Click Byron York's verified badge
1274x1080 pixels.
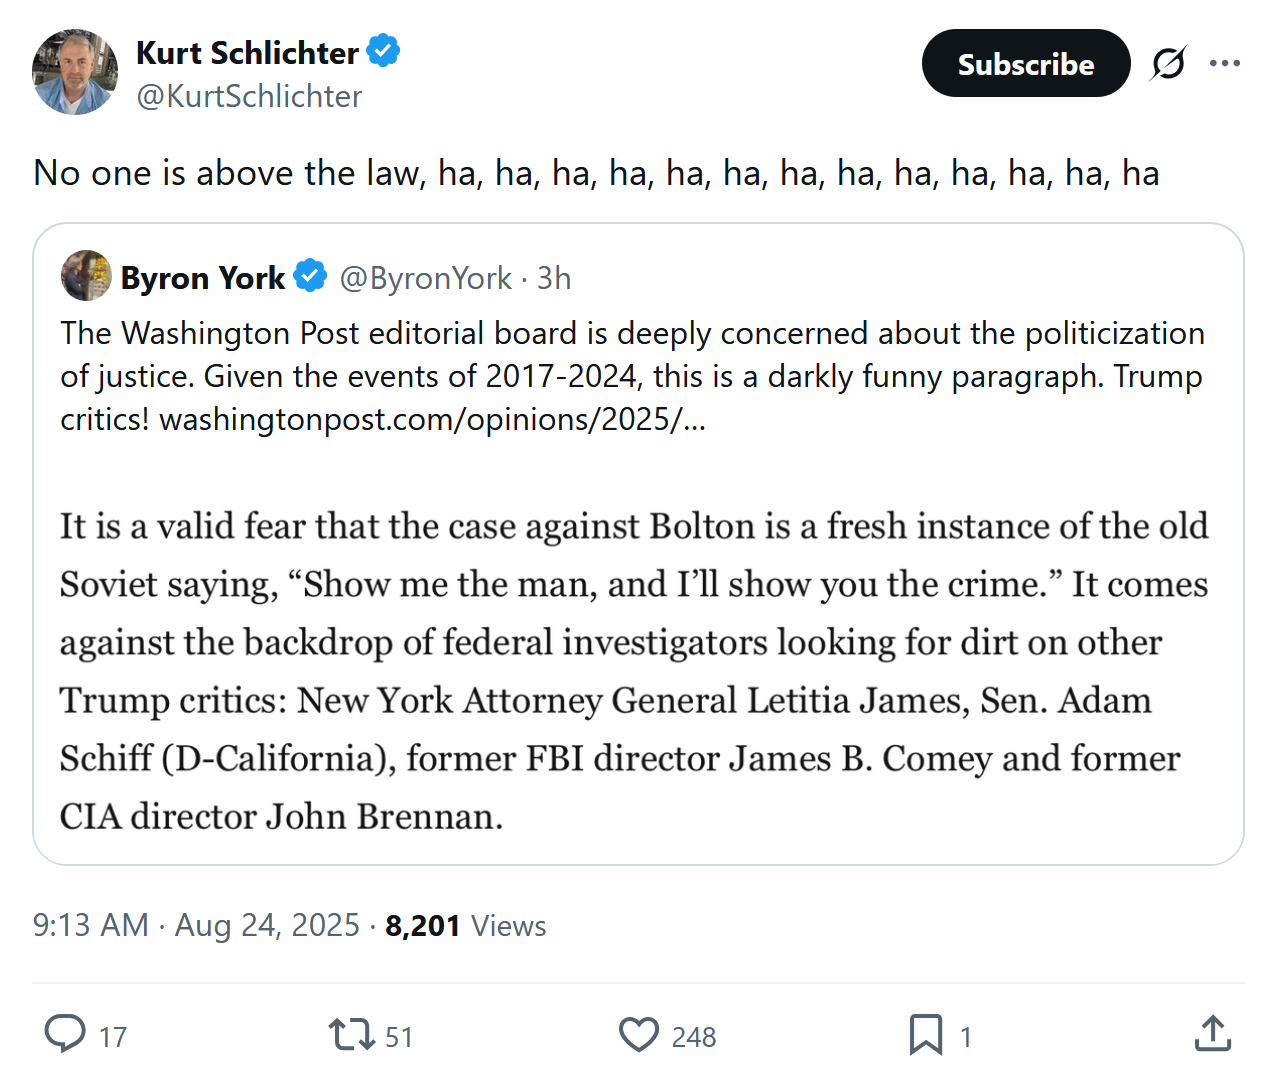pyautogui.click(x=310, y=276)
